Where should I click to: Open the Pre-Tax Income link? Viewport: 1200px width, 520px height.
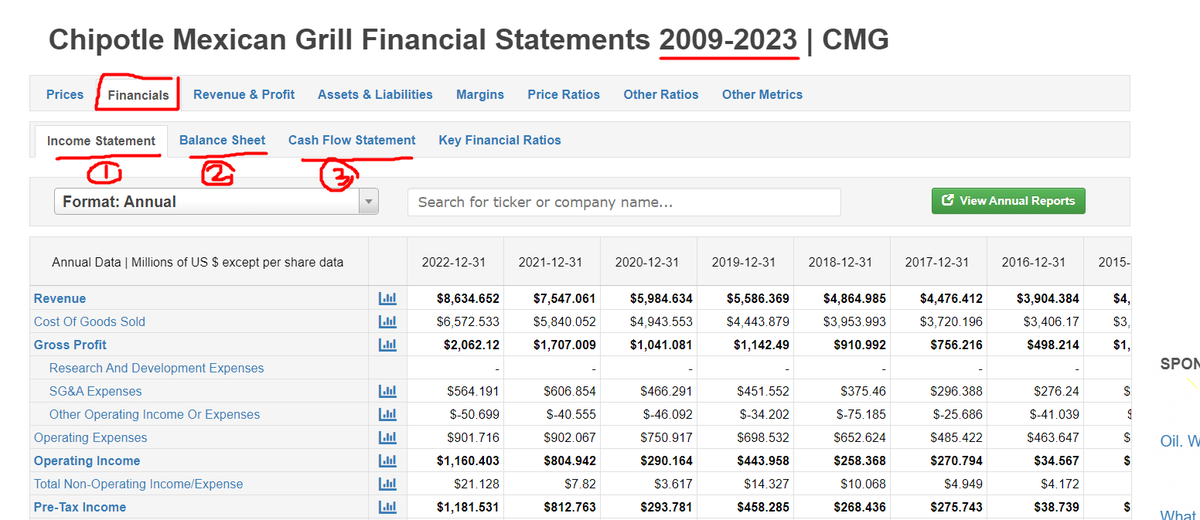[x=80, y=507]
